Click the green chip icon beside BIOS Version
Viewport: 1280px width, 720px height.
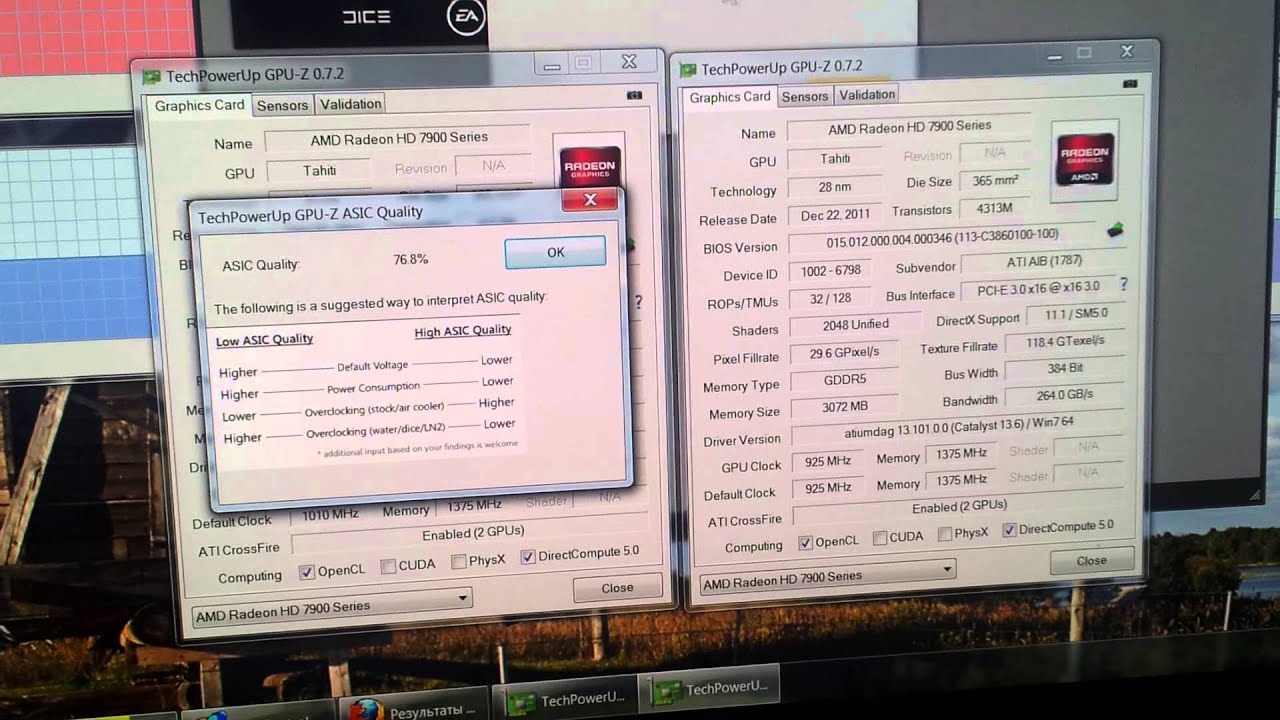tap(1115, 229)
